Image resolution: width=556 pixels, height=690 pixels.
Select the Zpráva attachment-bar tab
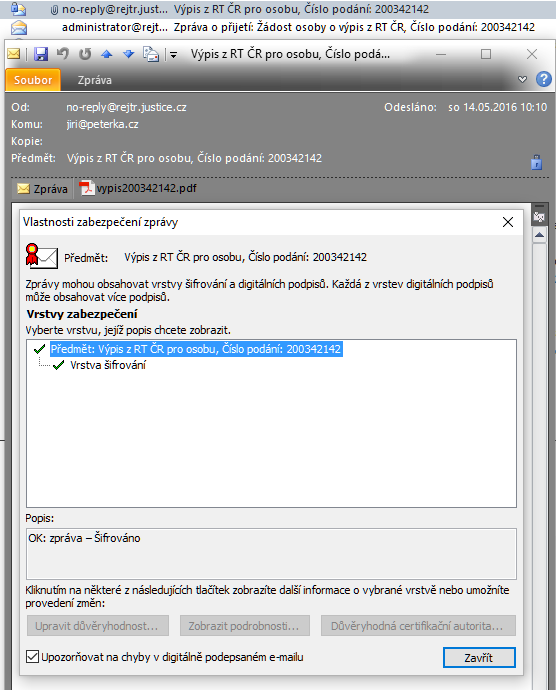[x=42, y=189]
